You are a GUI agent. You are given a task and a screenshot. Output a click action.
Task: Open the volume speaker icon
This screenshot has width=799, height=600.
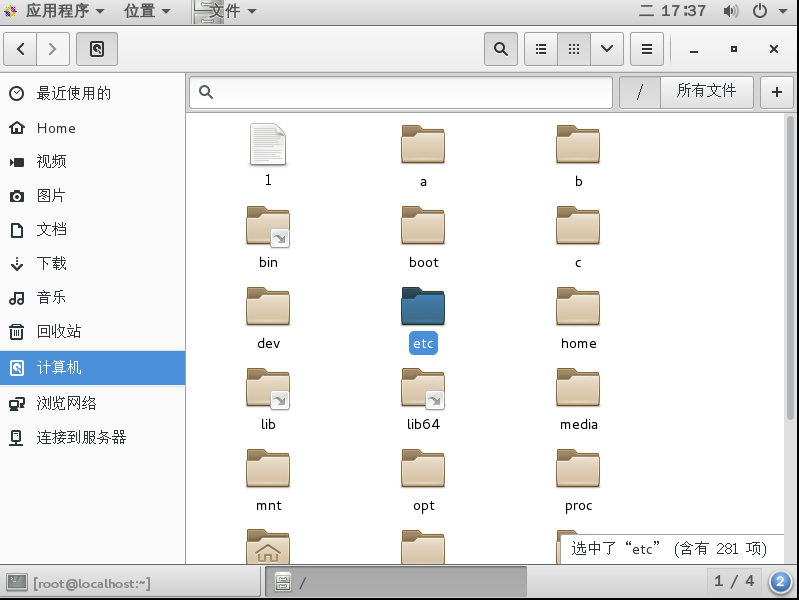tap(730, 11)
